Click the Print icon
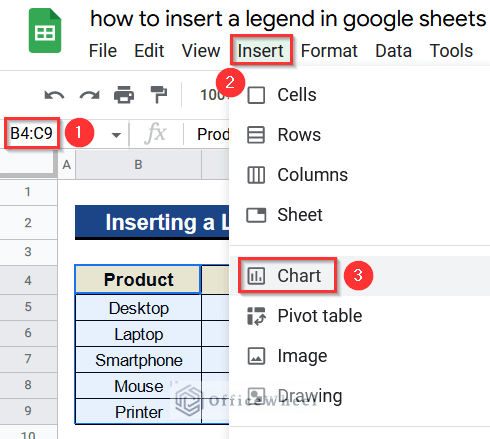Image resolution: width=490 pixels, height=439 pixels. coord(124,95)
